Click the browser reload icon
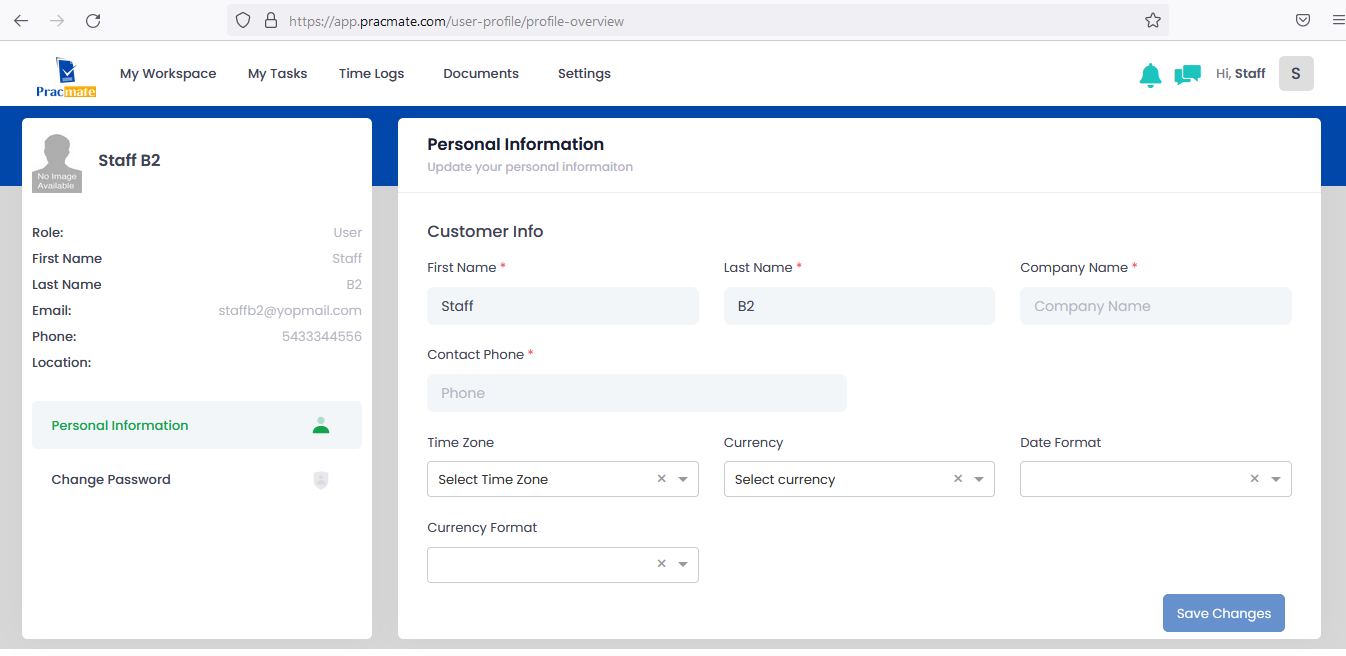This screenshot has height=656, width=1346. (93, 20)
